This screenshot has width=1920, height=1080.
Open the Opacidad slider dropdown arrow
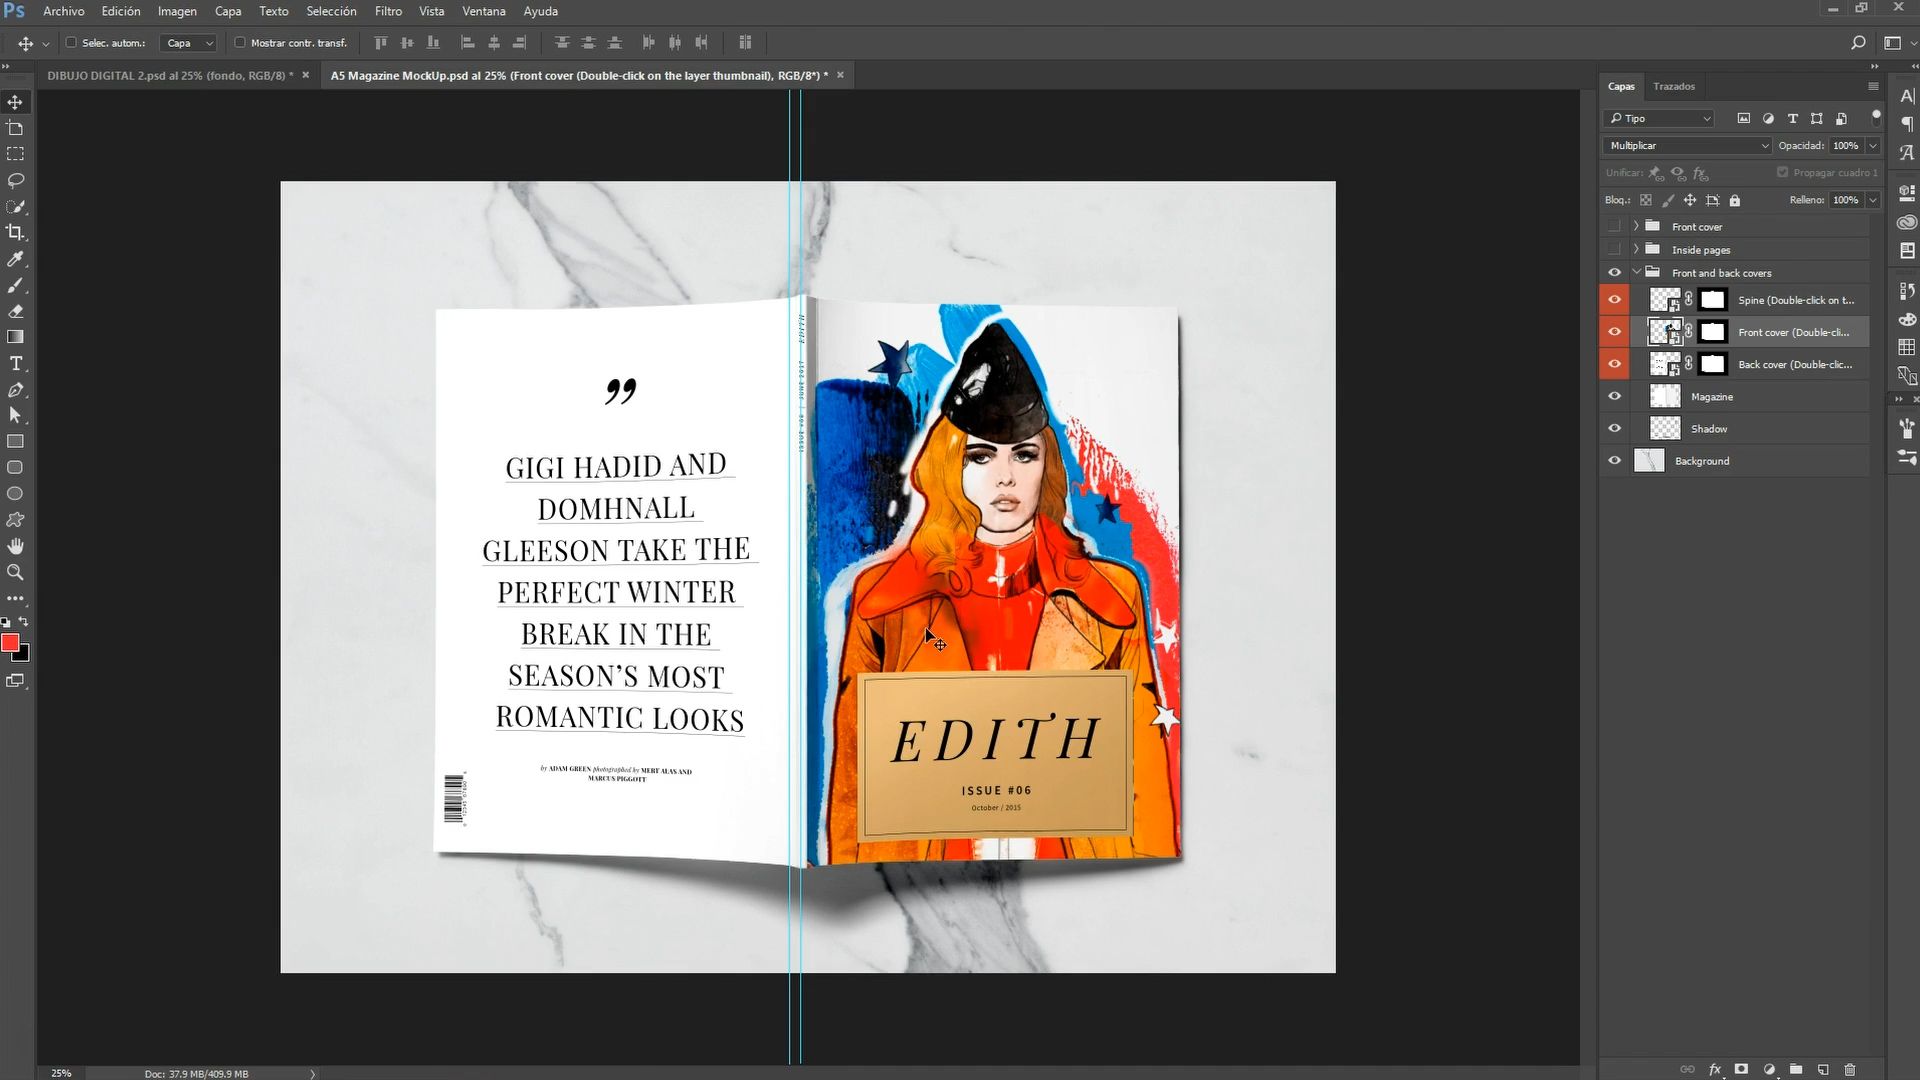[1873, 146]
